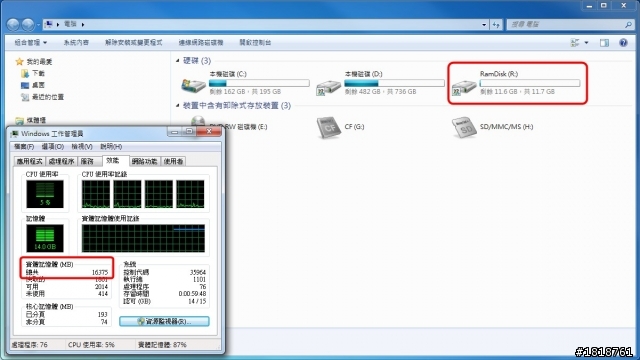Click the 我的最愛 favorites tree item
The height and width of the screenshot is (360, 640).
39,62
